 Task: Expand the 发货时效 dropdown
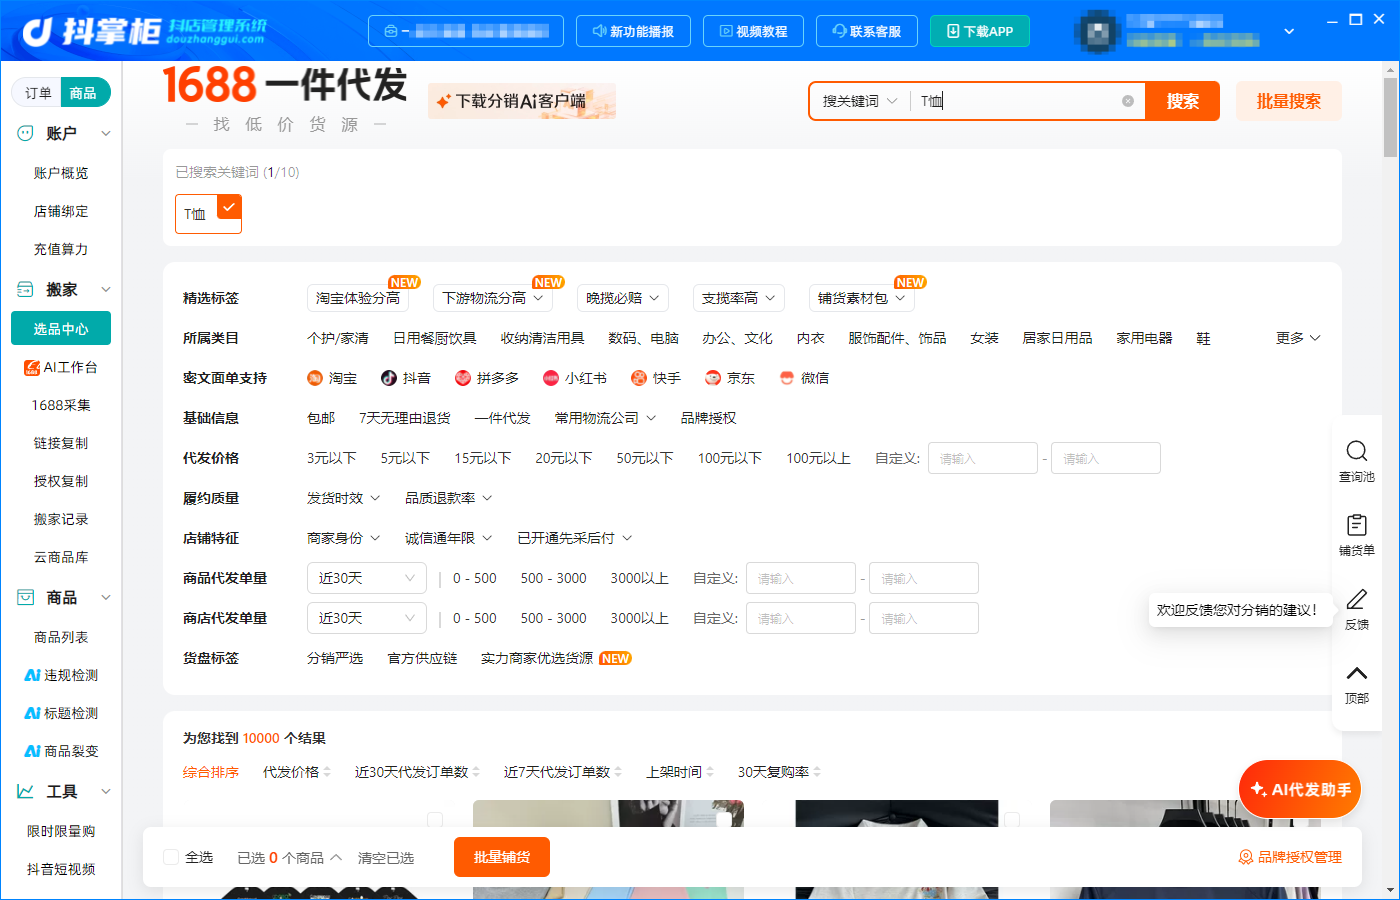click(x=343, y=498)
